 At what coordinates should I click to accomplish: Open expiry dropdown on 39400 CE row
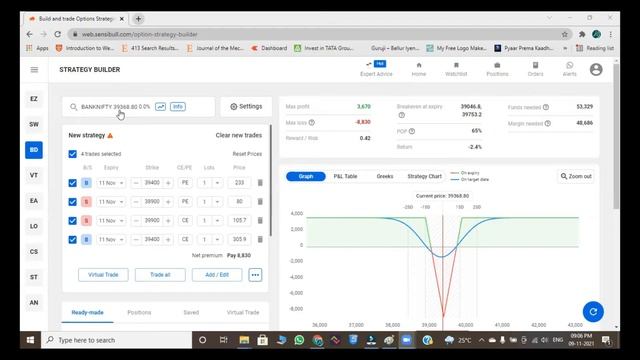111,239
